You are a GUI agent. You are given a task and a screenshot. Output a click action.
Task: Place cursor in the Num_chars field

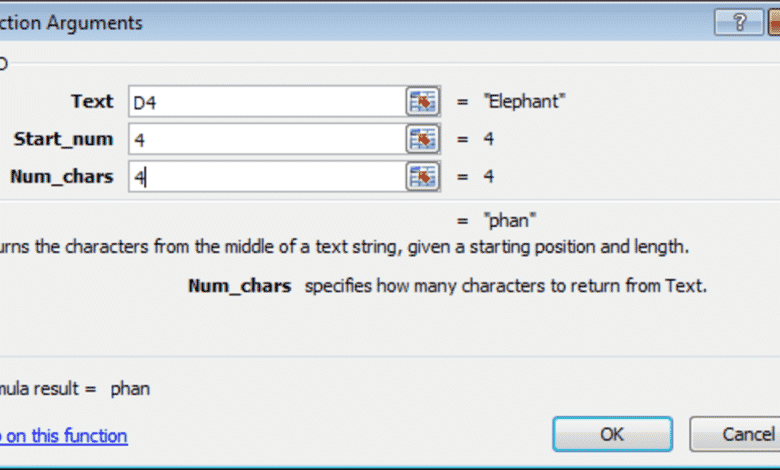(265, 177)
